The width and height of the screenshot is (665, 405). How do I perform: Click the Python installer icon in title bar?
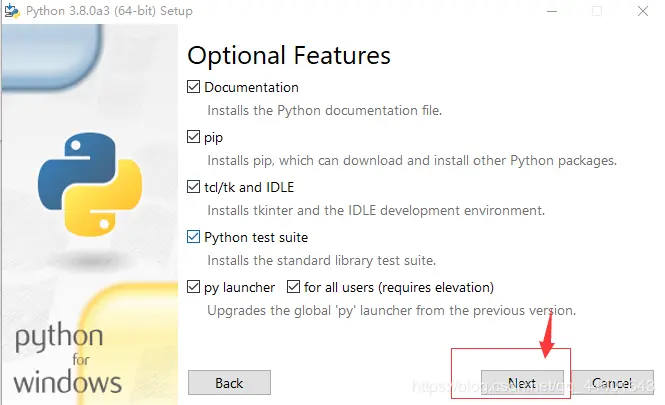pyautogui.click(x=11, y=10)
